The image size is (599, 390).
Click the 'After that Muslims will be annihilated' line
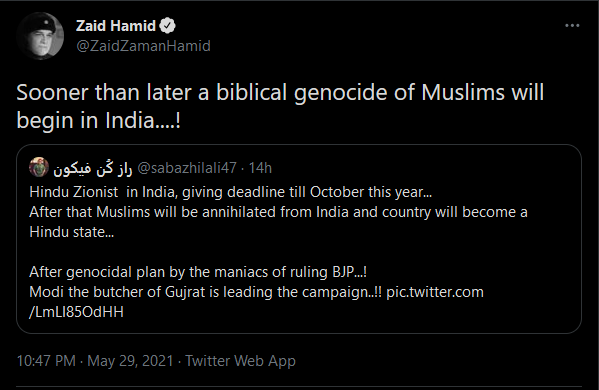point(278,212)
